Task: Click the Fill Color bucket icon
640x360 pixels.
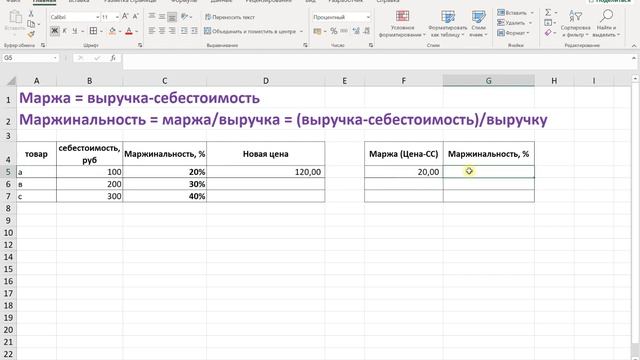Action: tap(113, 31)
